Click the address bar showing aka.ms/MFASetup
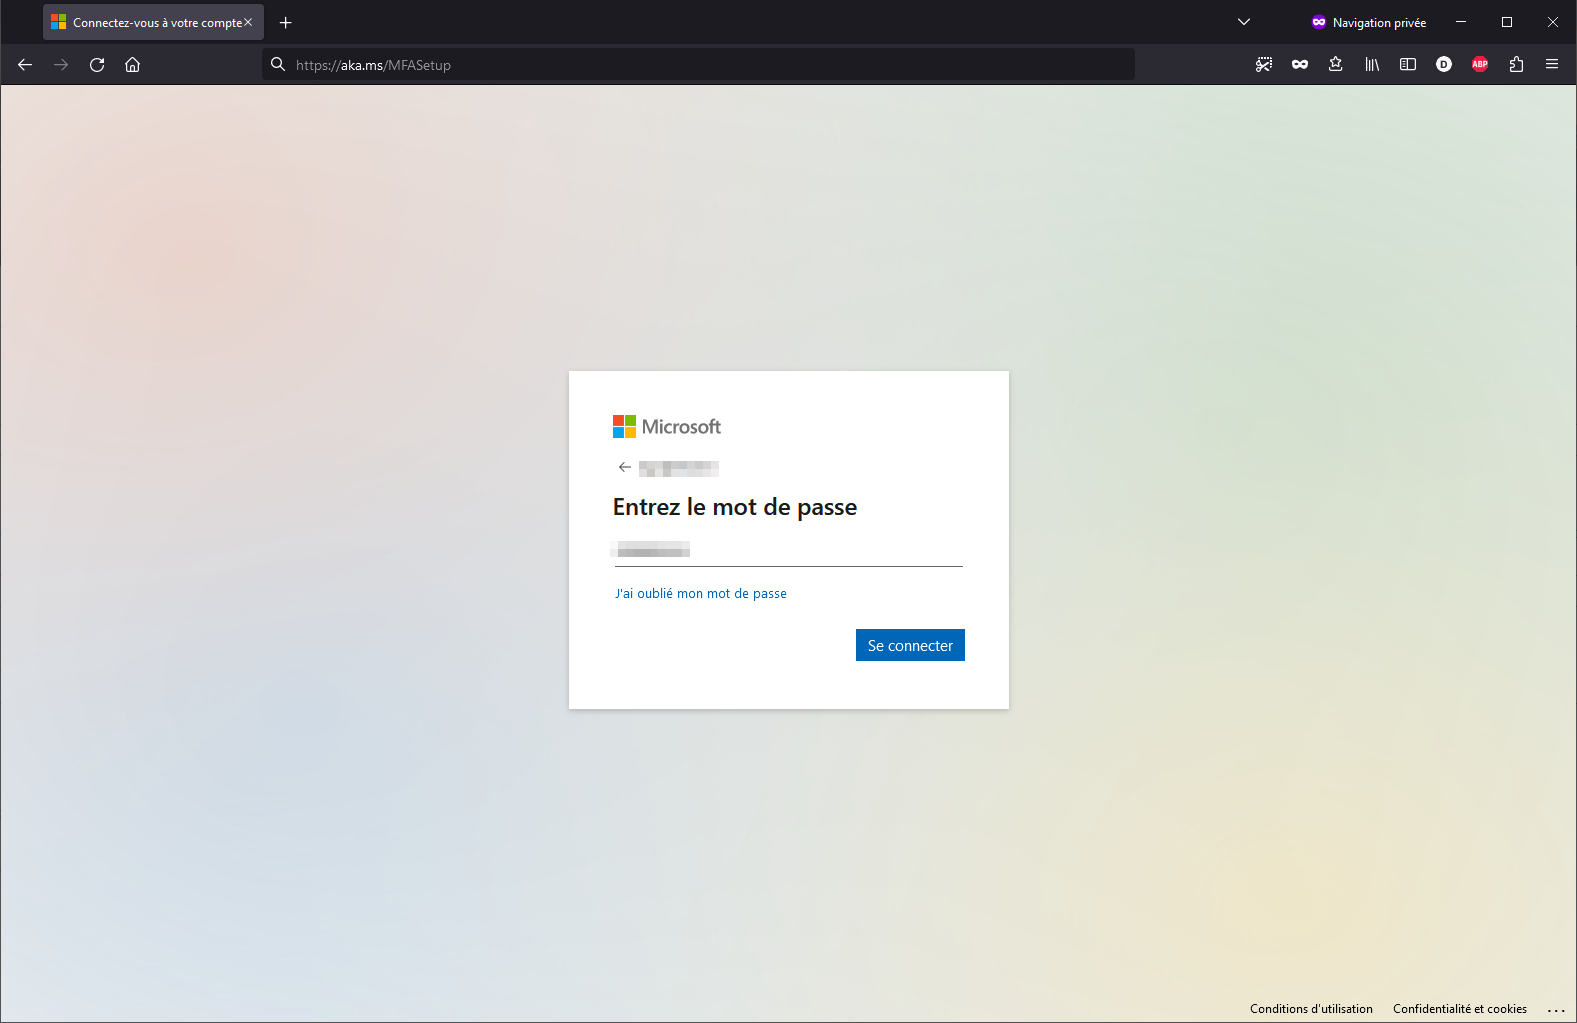Screen dimensions: 1577x1023 (698, 65)
